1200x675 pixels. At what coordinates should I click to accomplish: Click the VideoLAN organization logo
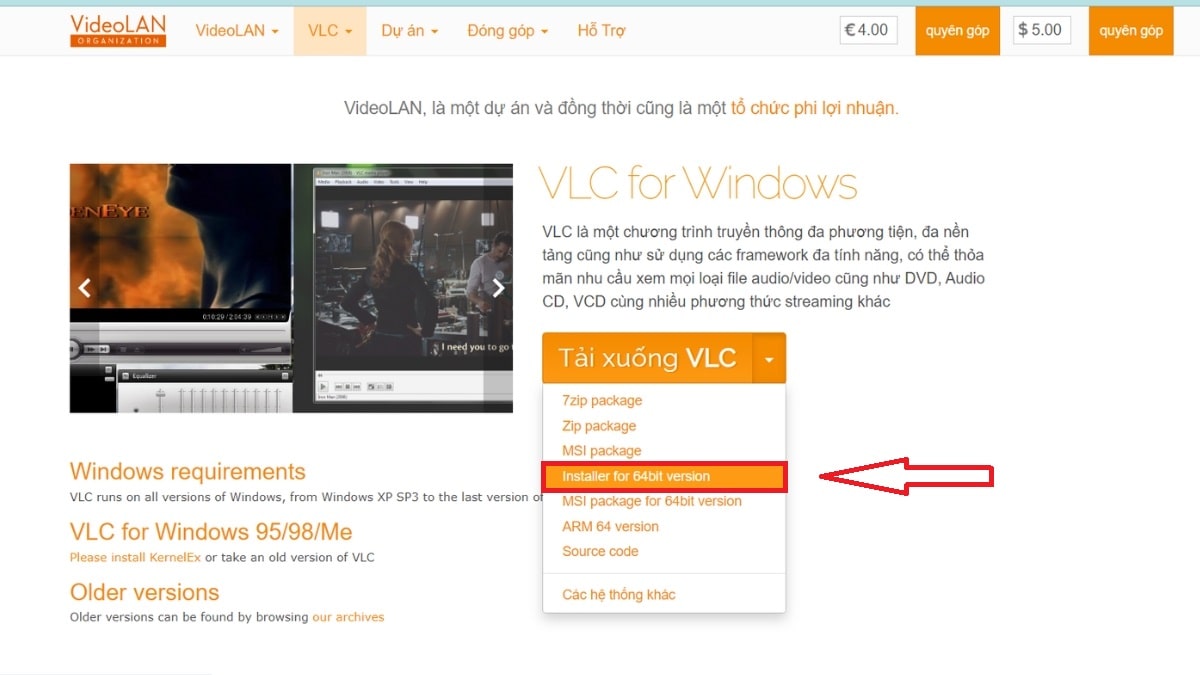pyautogui.click(x=117, y=29)
